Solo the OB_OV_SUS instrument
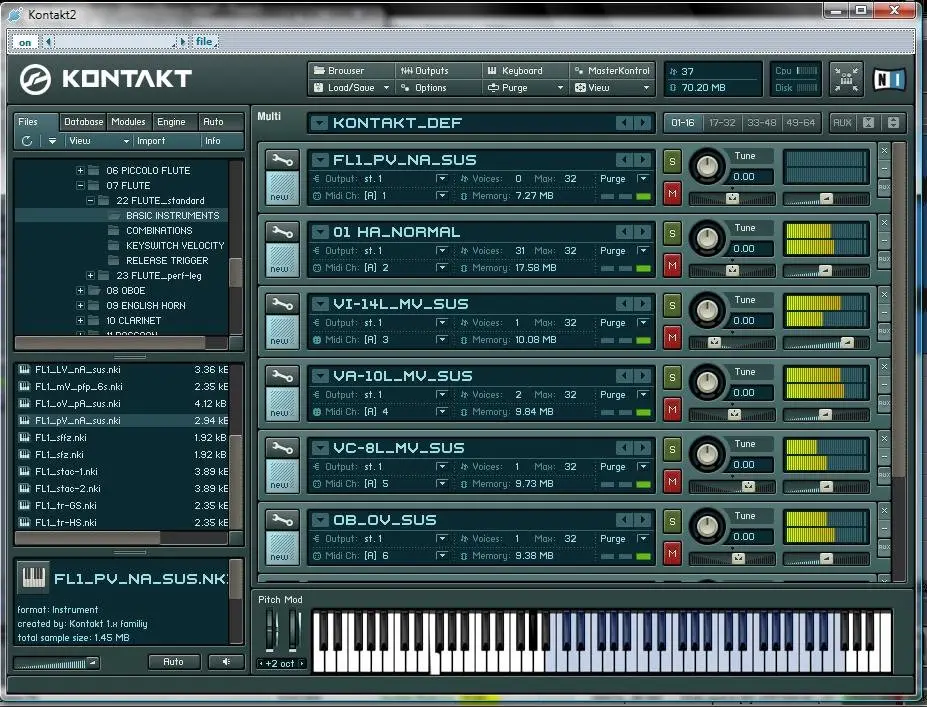The height and width of the screenshot is (707, 927). point(672,522)
